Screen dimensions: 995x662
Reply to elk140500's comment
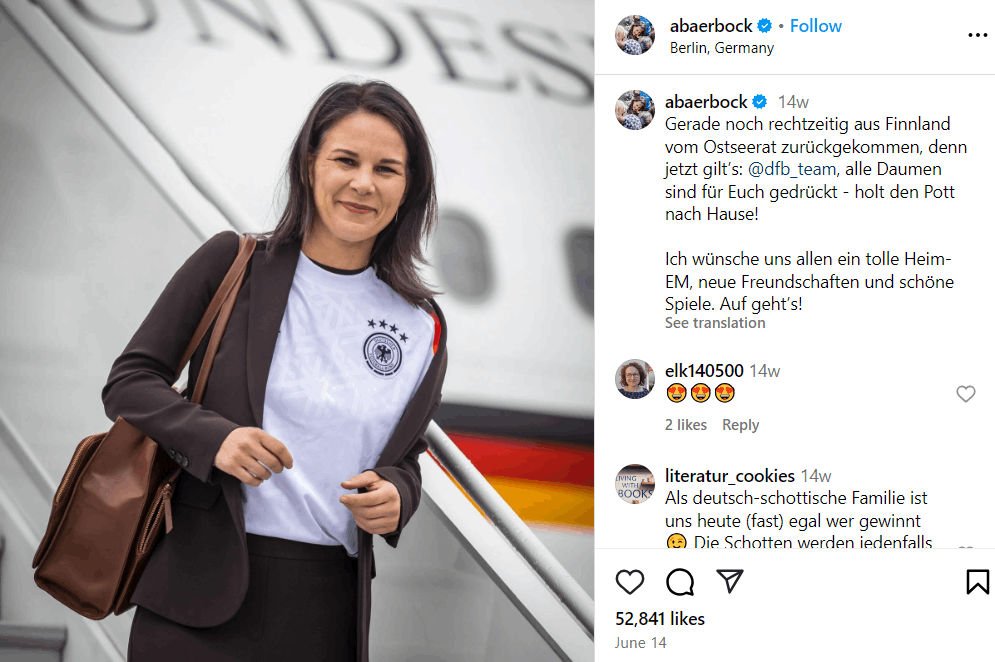(740, 425)
